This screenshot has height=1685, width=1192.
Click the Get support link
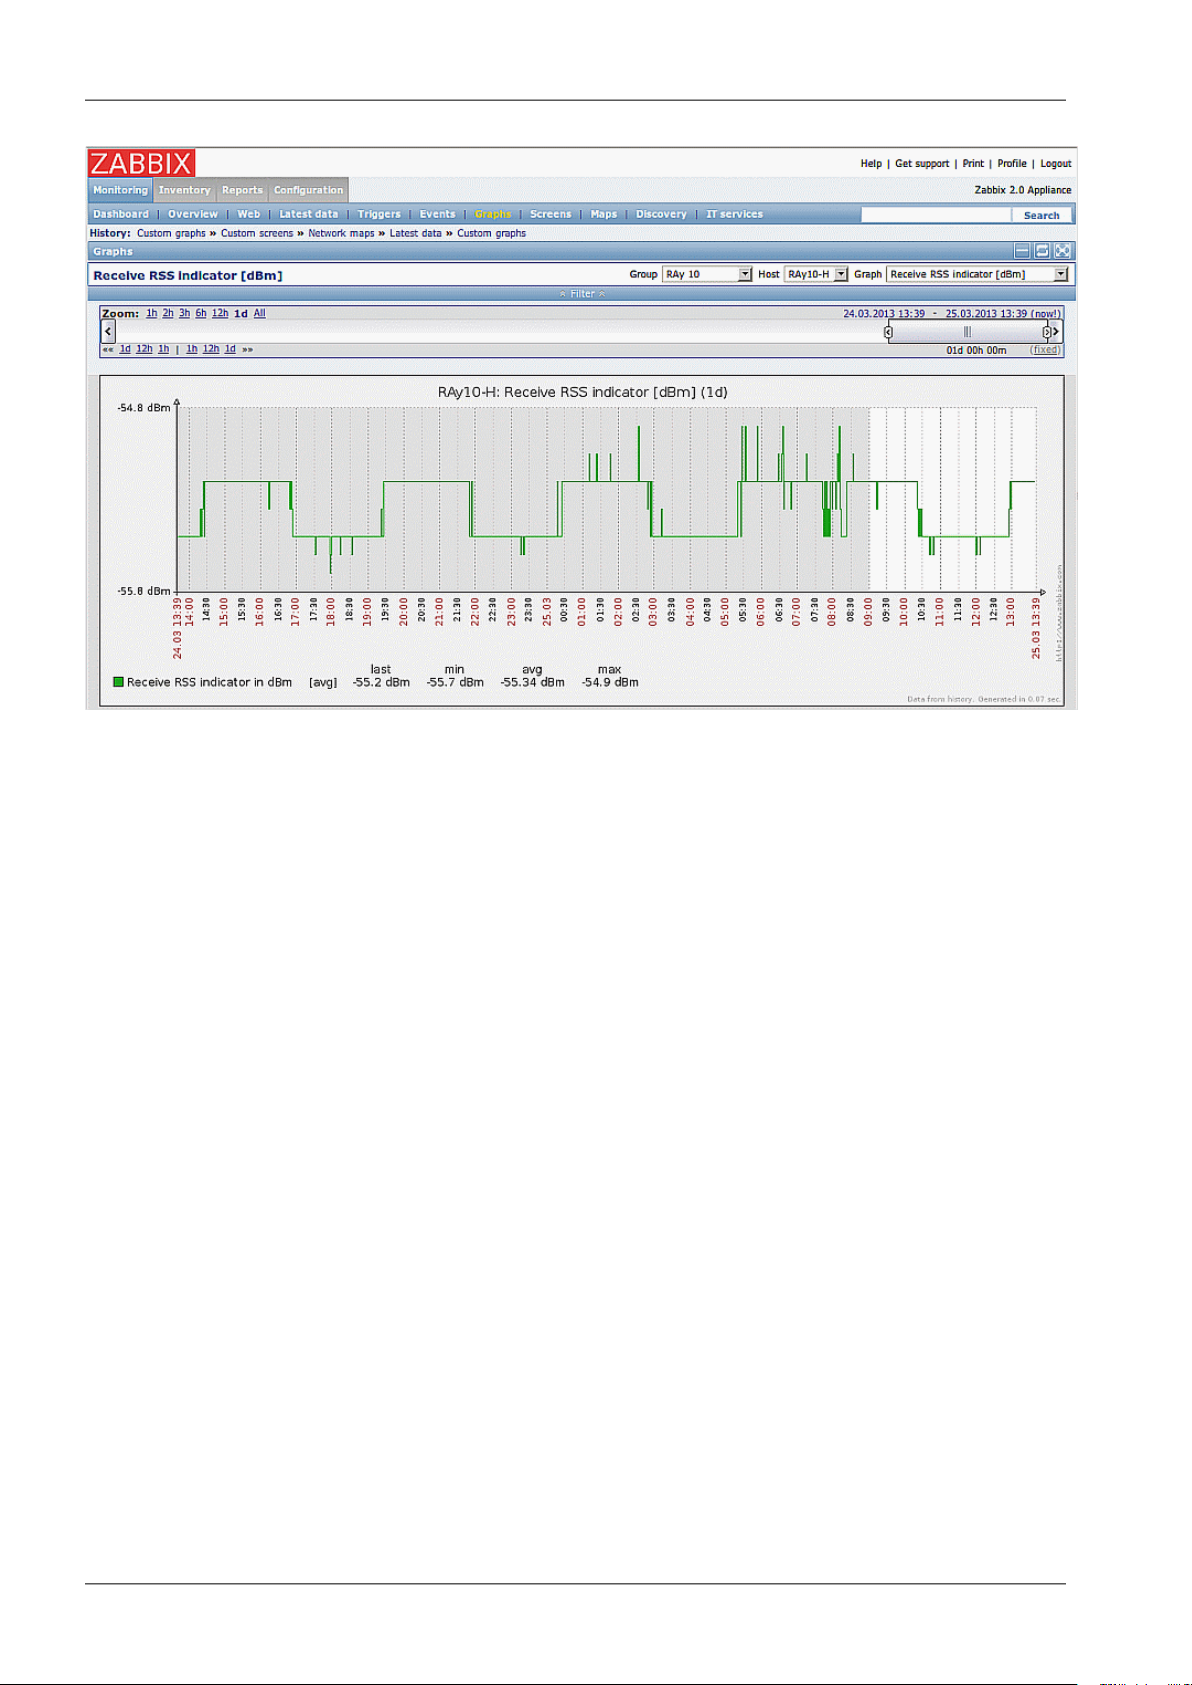(922, 163)
